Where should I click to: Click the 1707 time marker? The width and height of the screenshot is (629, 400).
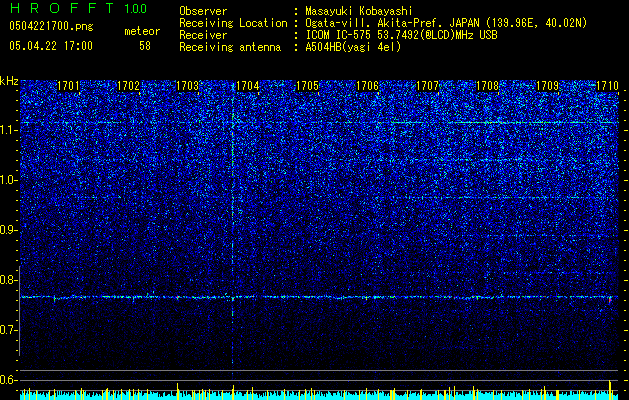428,86
